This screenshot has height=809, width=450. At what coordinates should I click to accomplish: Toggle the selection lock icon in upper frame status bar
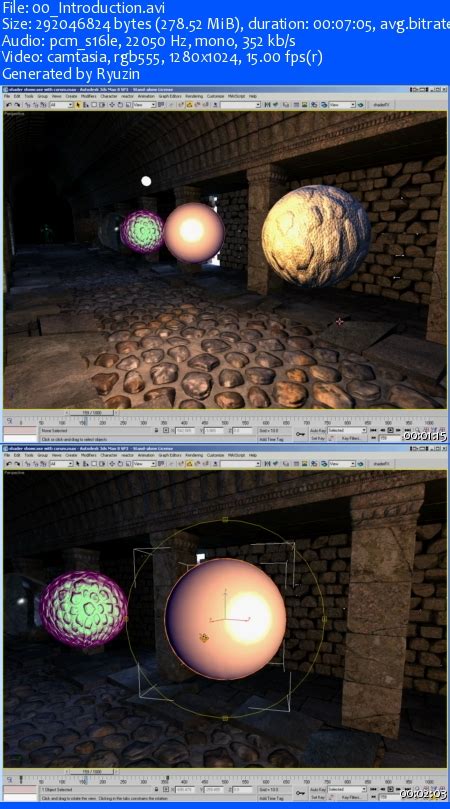tap(156, 430)
